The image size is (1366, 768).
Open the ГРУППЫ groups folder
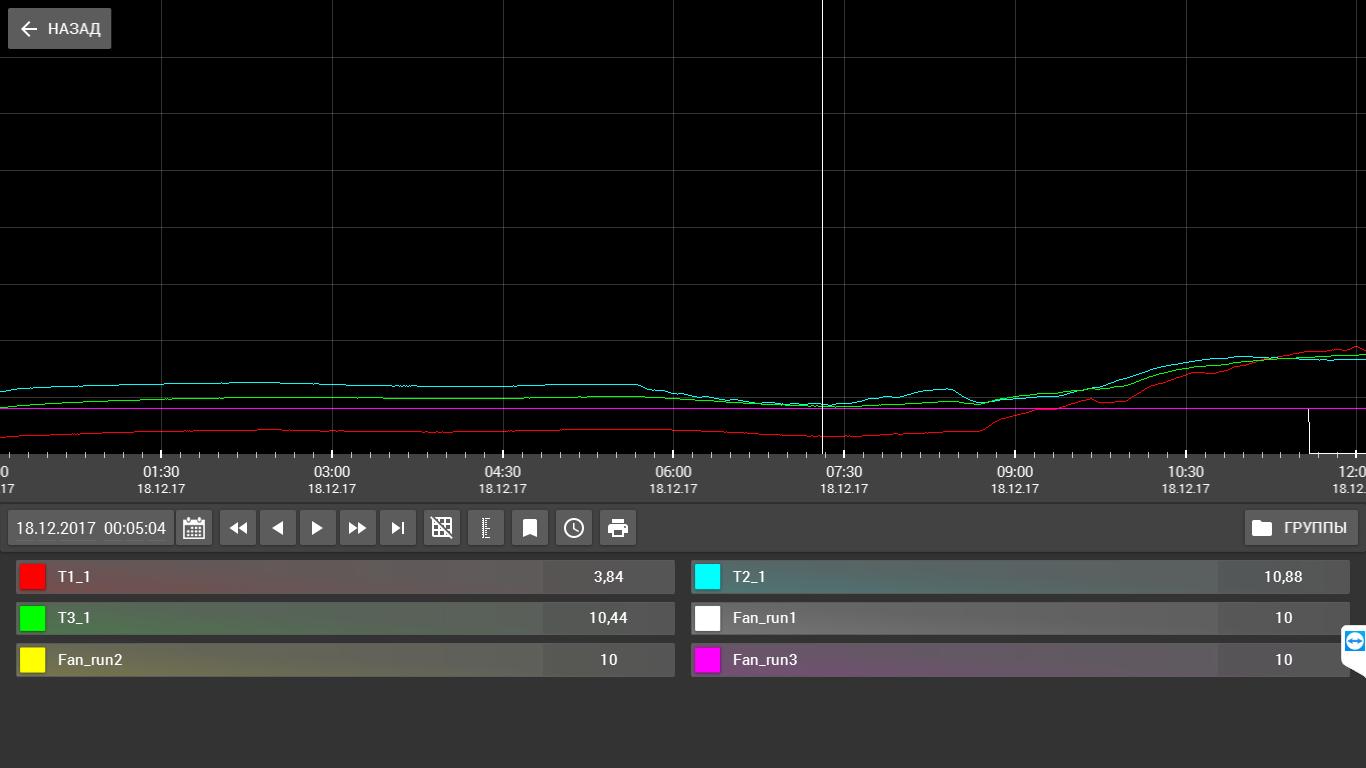(x=1301, y=528)
